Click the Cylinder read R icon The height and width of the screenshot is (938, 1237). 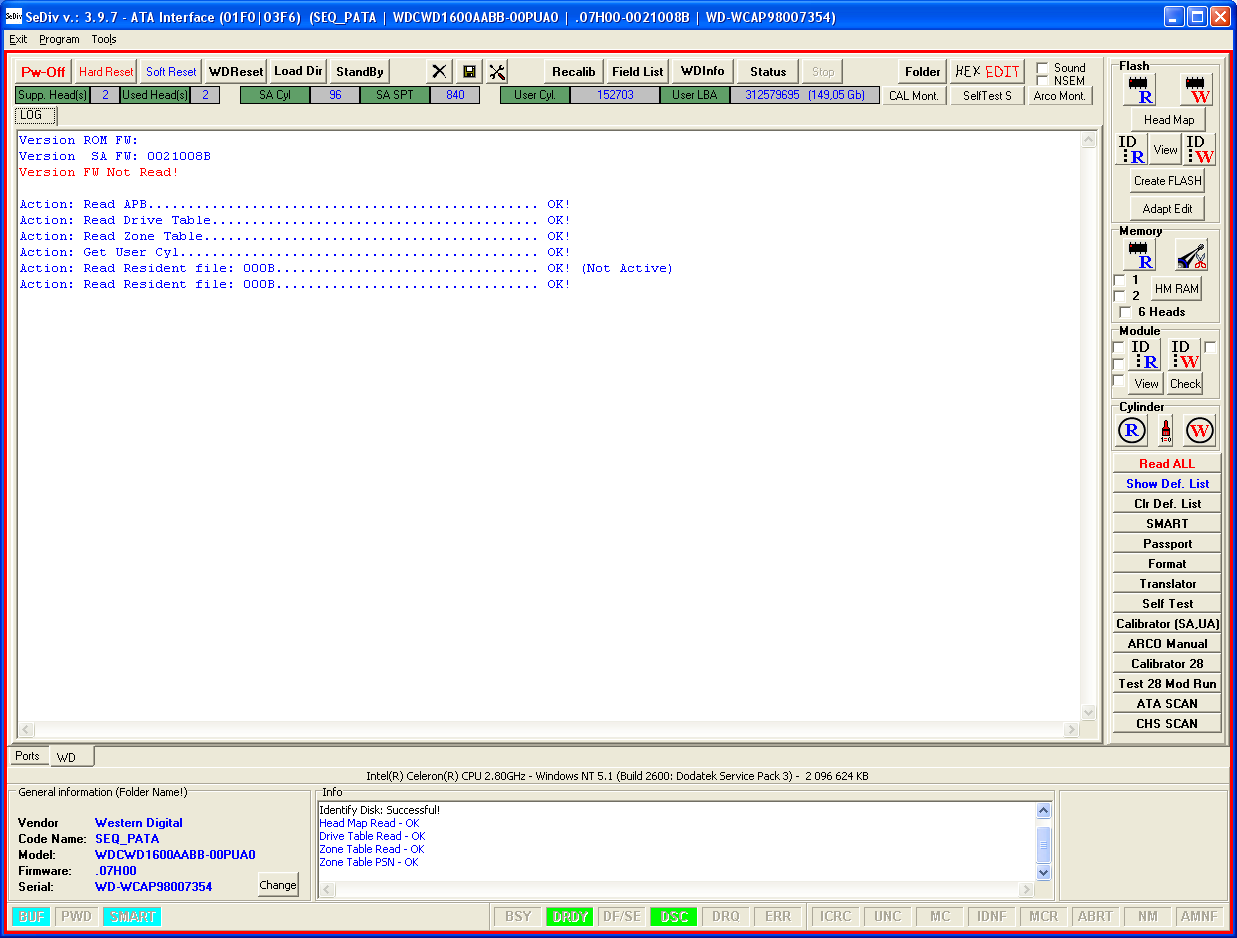[x=1132, y=431]
